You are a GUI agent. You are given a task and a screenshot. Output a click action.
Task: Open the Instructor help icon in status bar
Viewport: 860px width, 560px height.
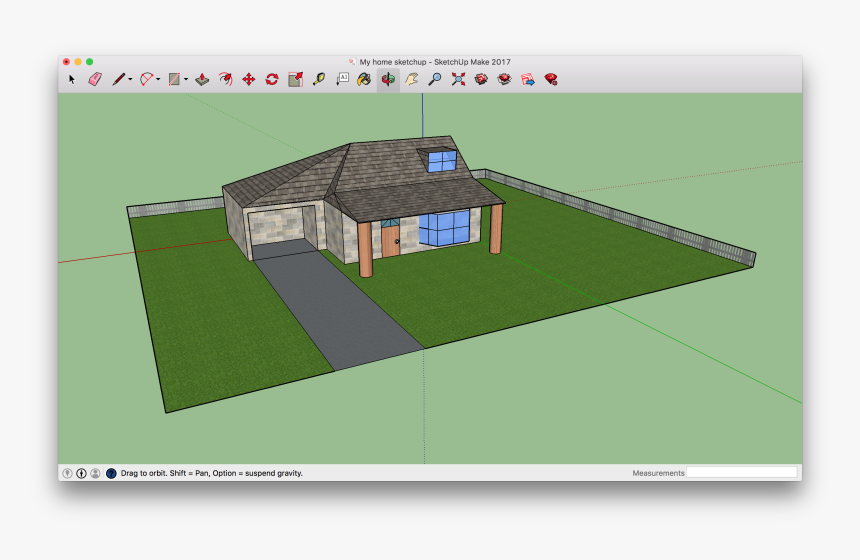pyautogui.click(x=111, y=473)
